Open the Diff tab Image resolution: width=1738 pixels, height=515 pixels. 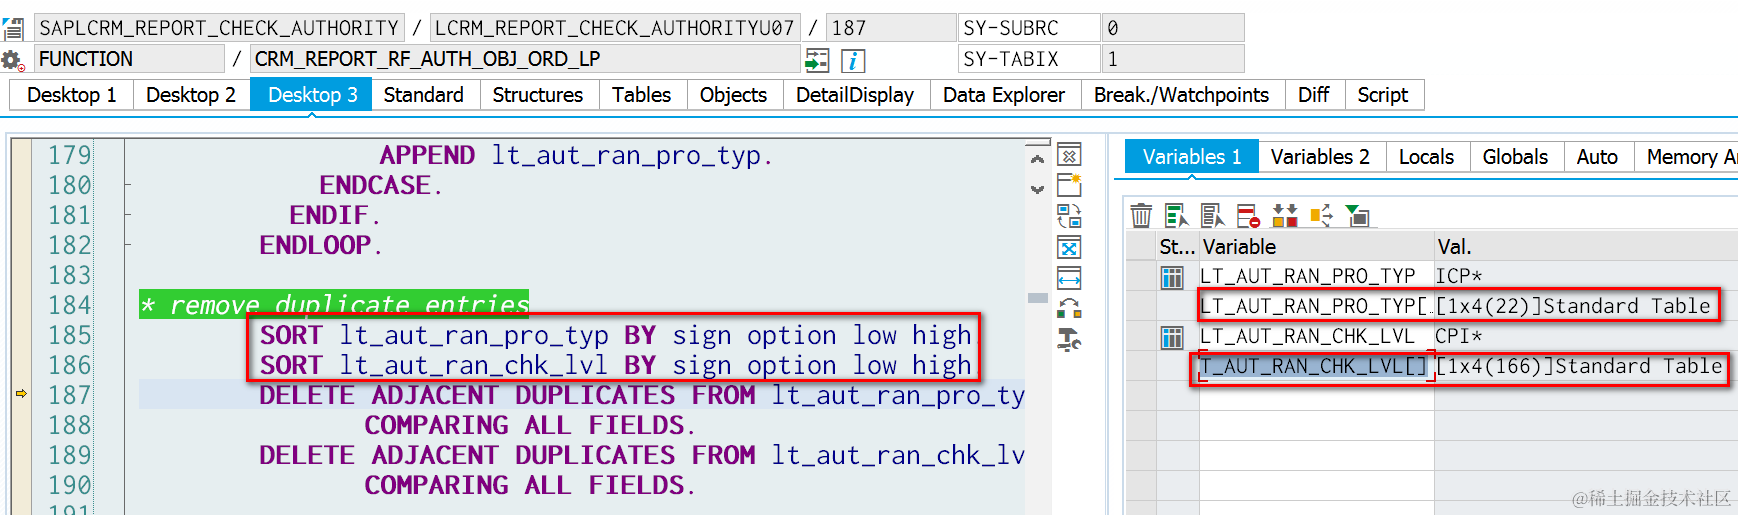[1313, 95]
